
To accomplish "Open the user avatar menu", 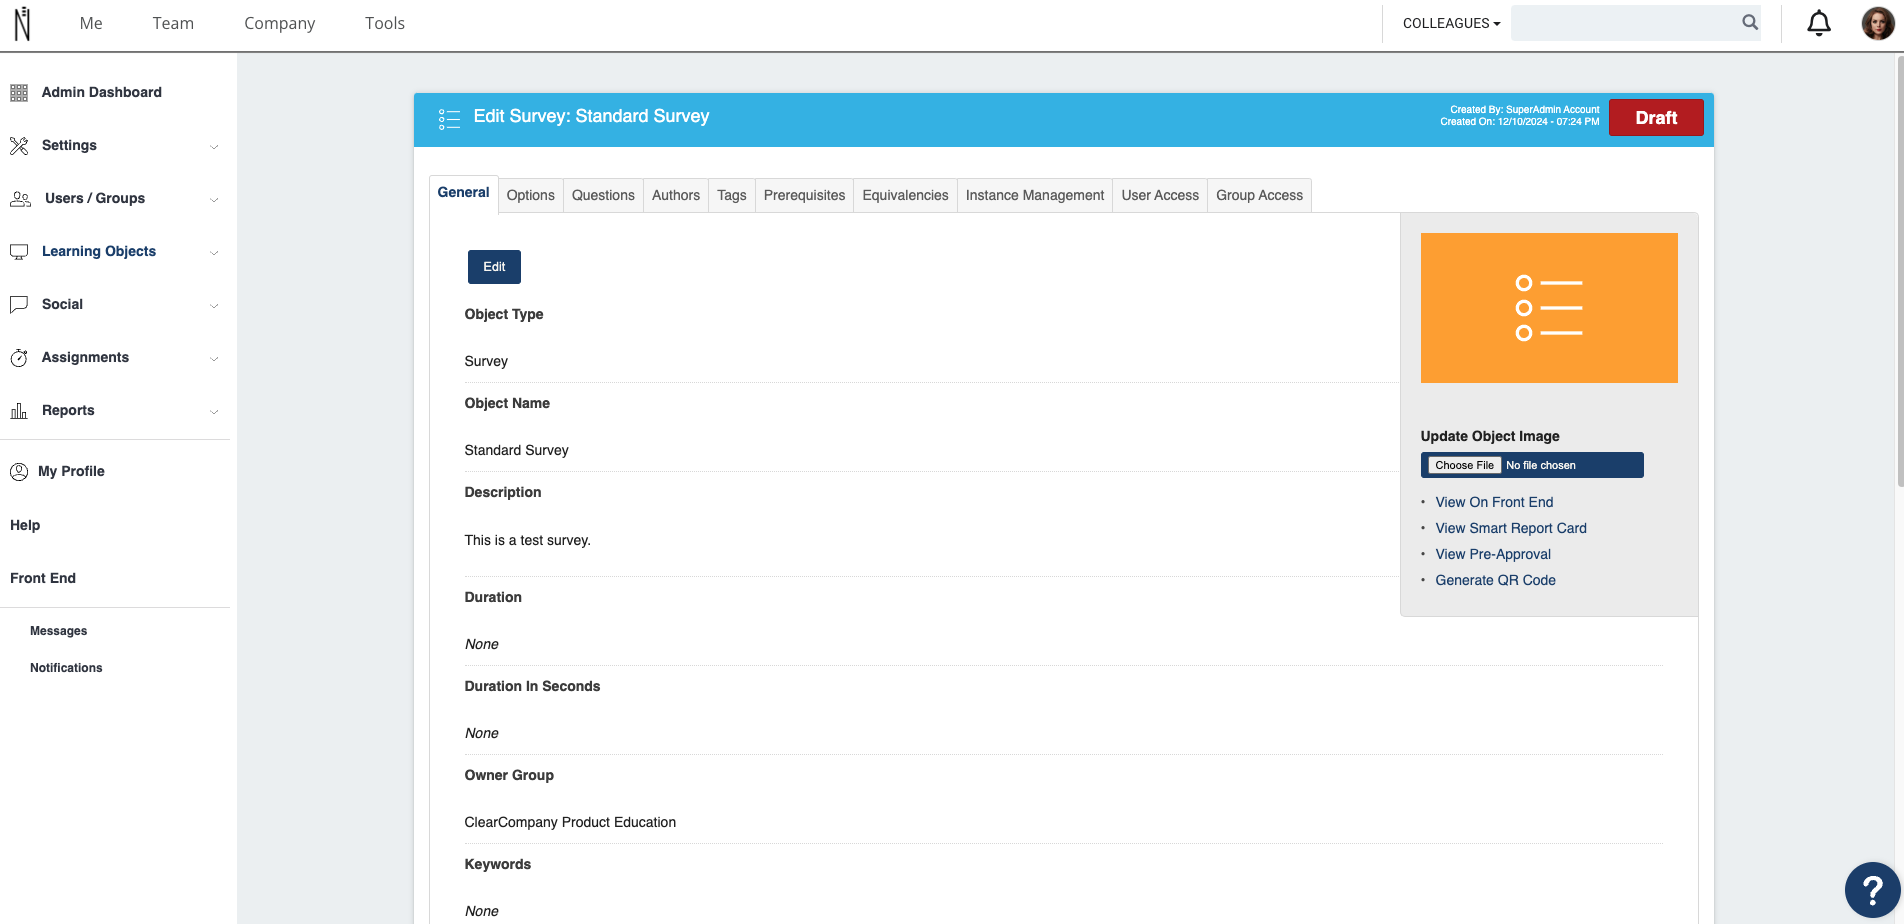I will pos(1878,23).
